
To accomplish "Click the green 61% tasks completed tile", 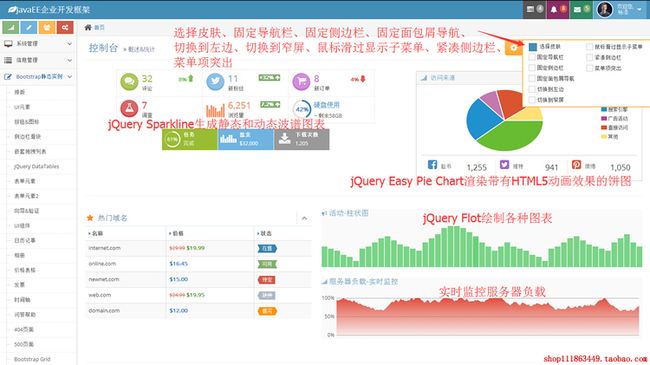I will pos(189,139).
